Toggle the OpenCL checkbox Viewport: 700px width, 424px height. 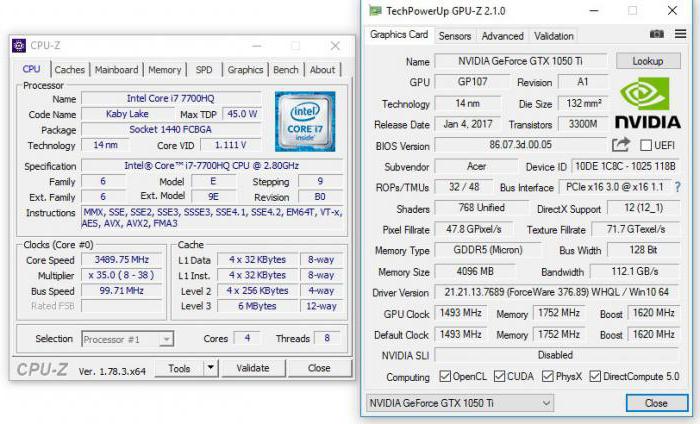click(x=445, y=376)
